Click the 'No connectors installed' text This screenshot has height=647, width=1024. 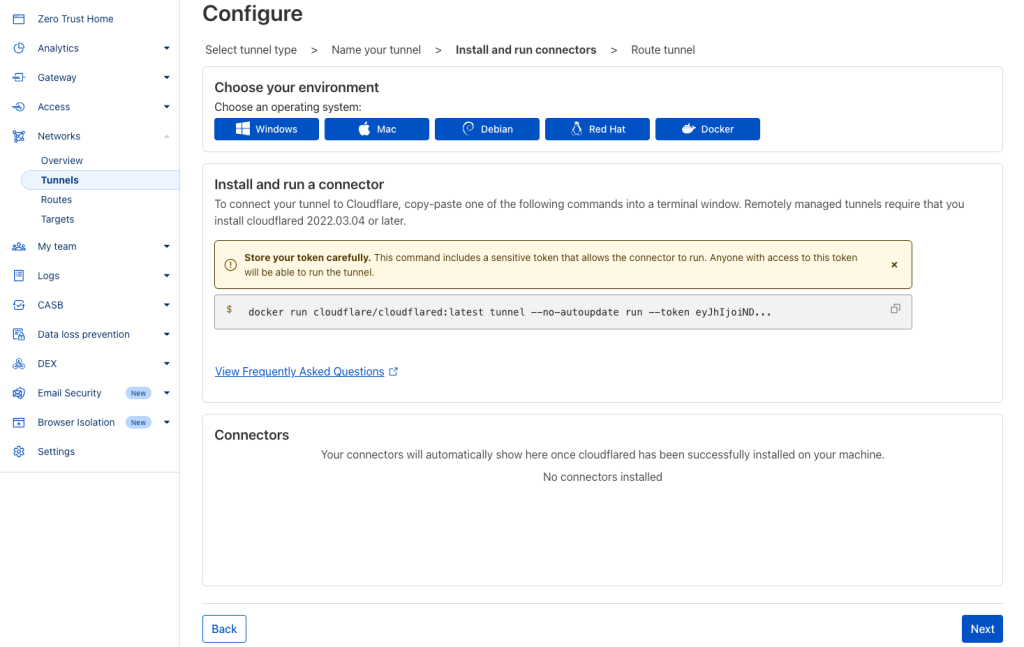[x=603, y=477]
